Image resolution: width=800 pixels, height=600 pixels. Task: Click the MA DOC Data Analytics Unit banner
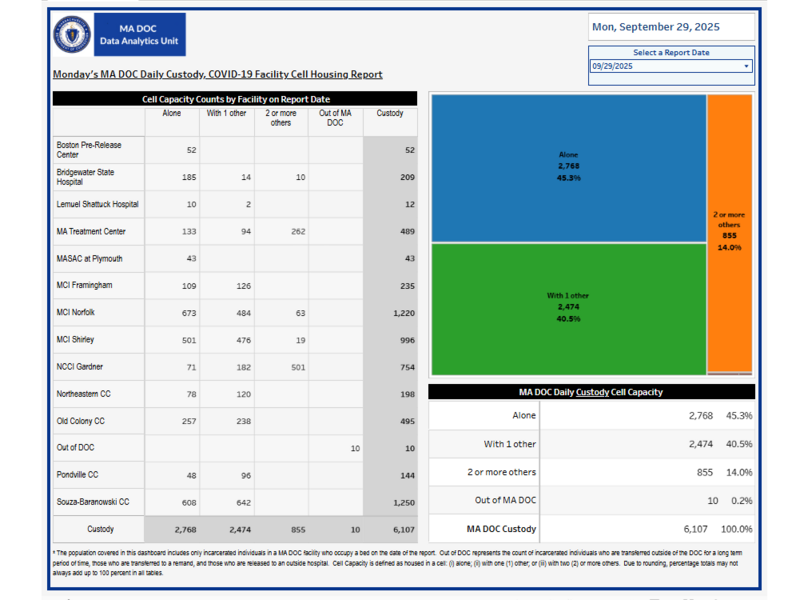coord(138,35)
